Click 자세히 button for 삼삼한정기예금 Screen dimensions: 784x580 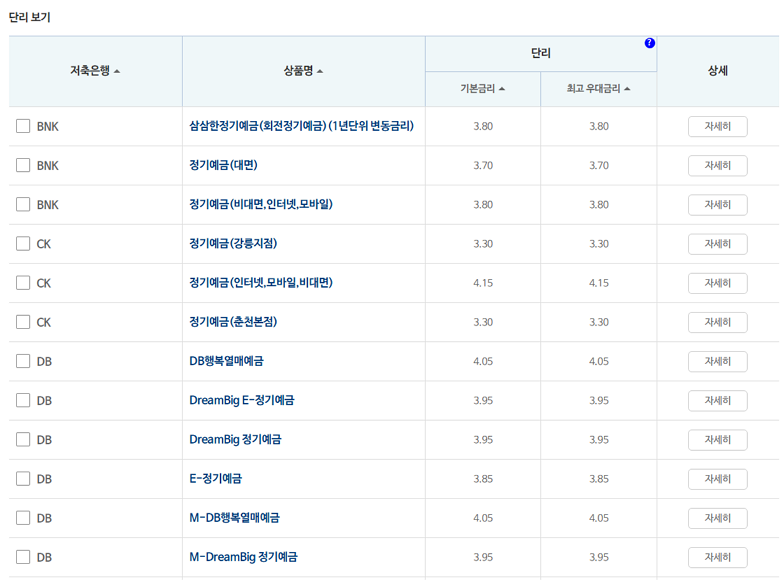tap(718, 126)
